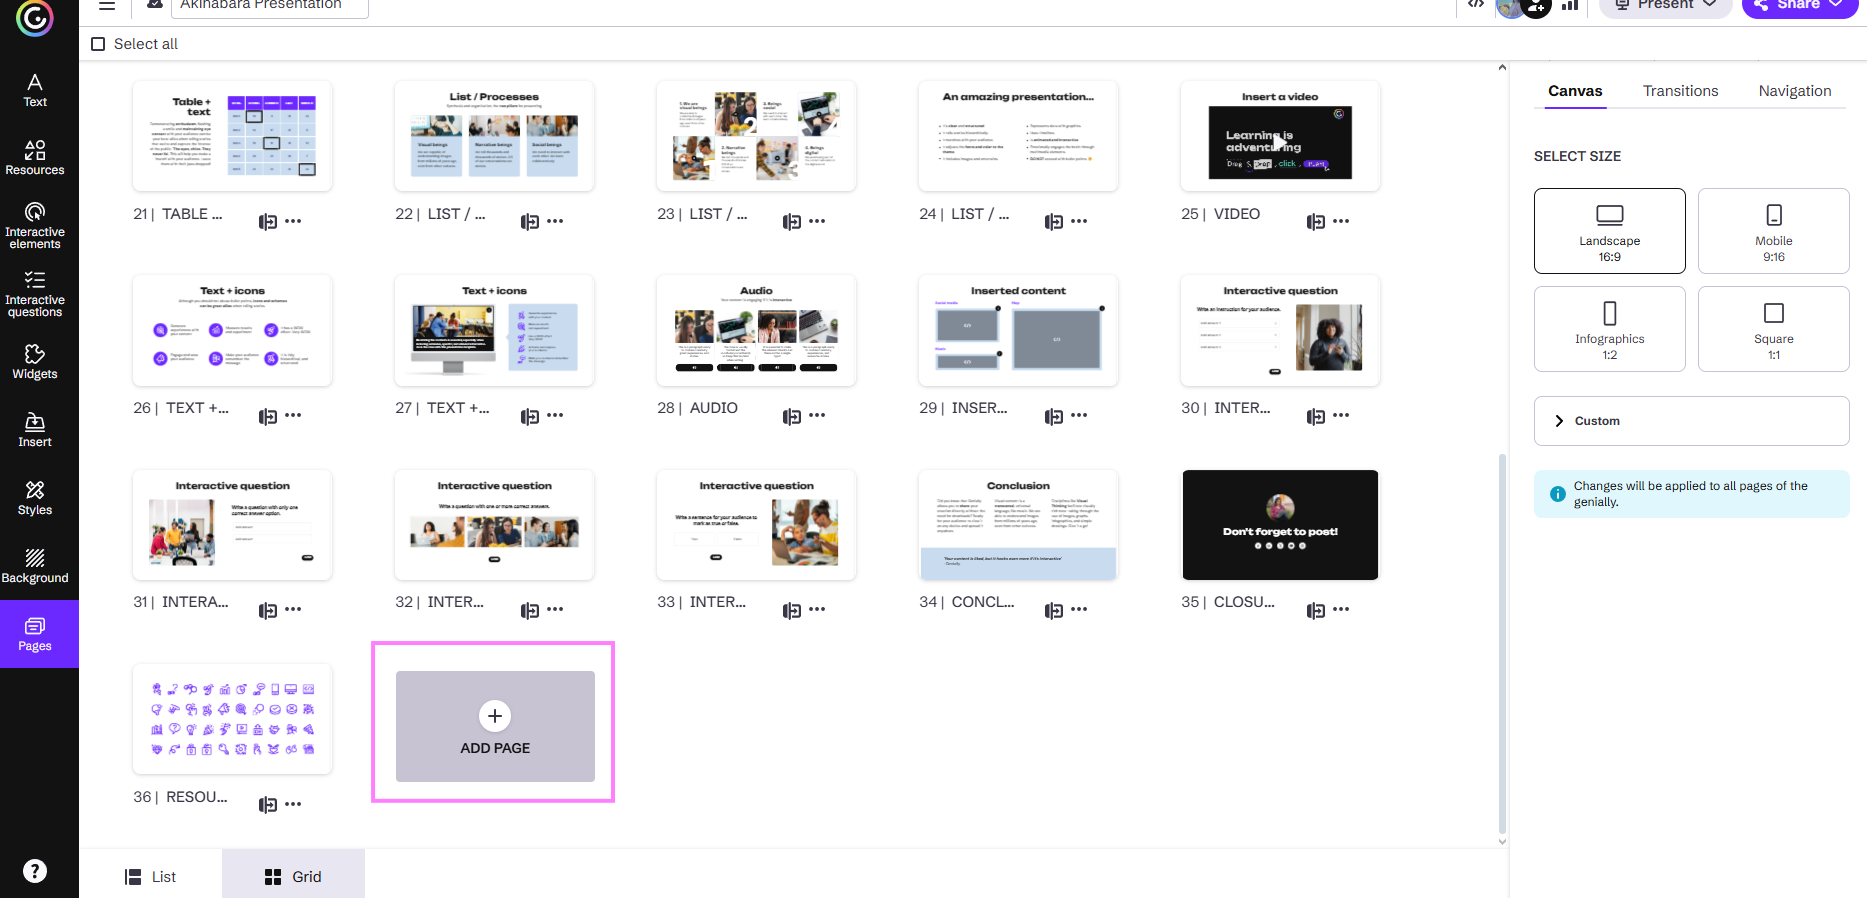Select page 25 Insert a video thumbnail
1867x898 pixels.
[1280, 136]
